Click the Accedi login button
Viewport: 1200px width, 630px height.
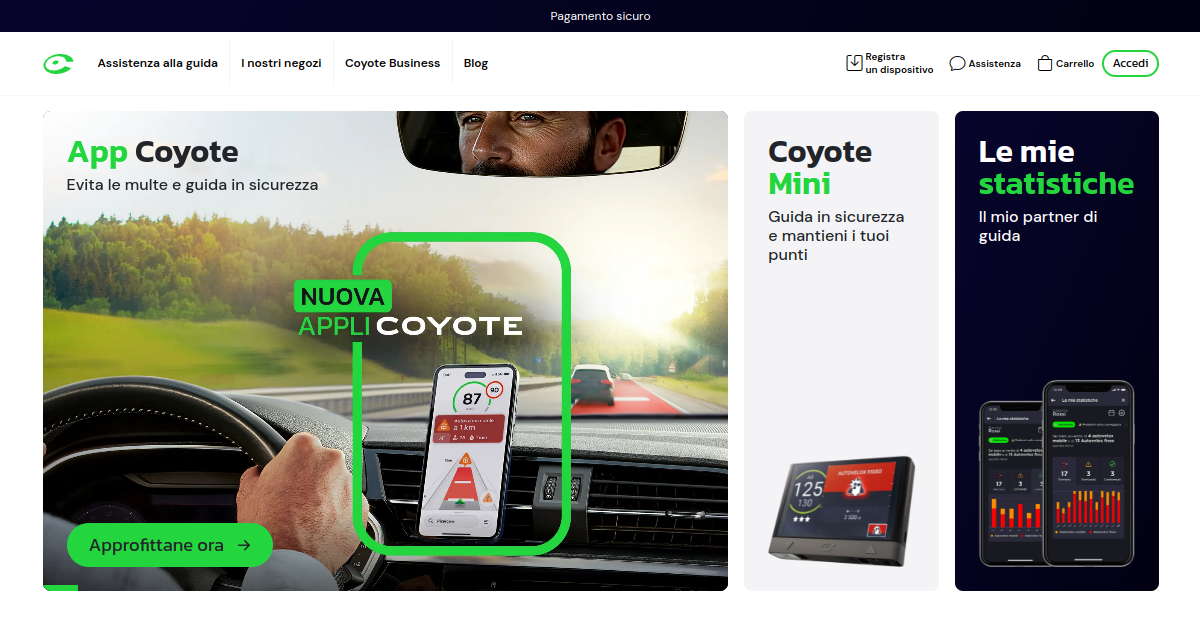point(1130,63)
